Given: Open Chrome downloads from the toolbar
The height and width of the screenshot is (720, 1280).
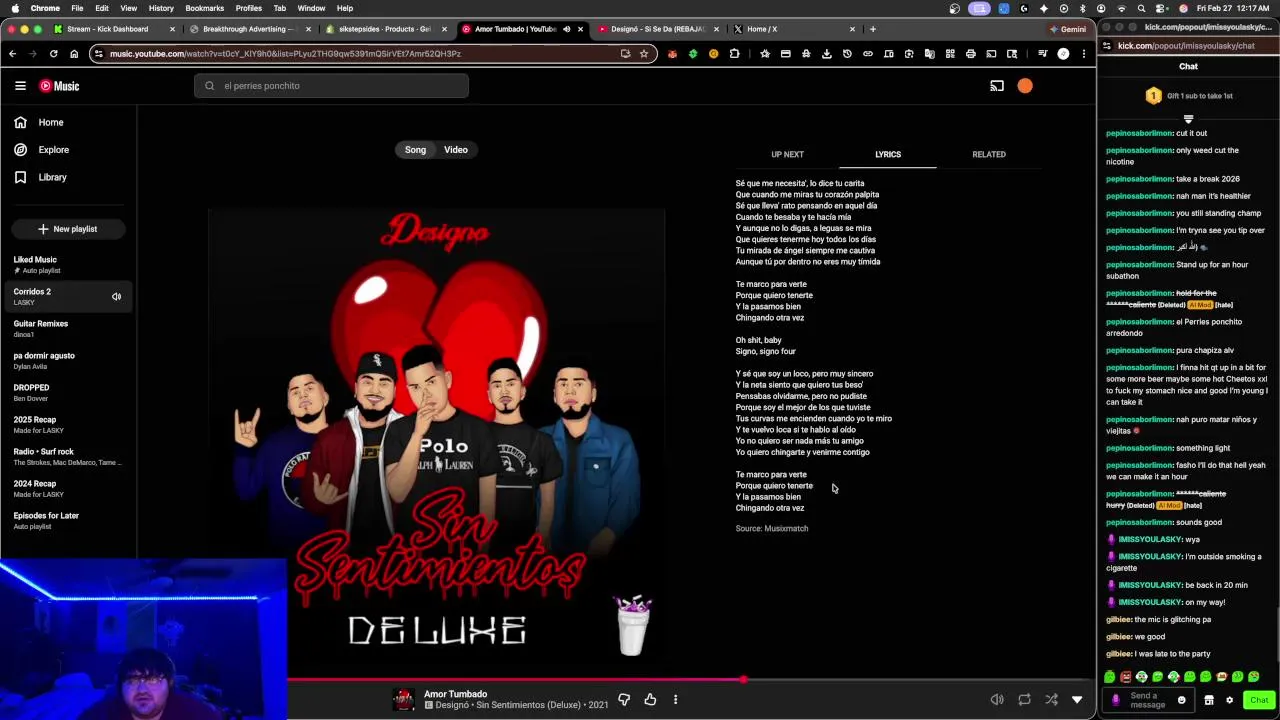Looking at the screenshot, I should click(826, 54).
